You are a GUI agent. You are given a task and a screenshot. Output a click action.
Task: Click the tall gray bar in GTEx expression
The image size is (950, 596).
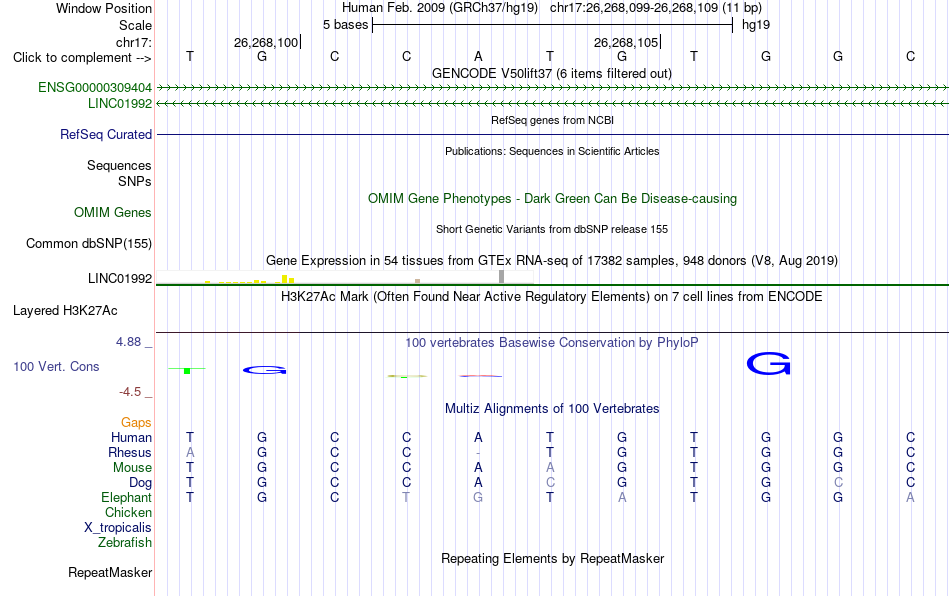[501, 277]
